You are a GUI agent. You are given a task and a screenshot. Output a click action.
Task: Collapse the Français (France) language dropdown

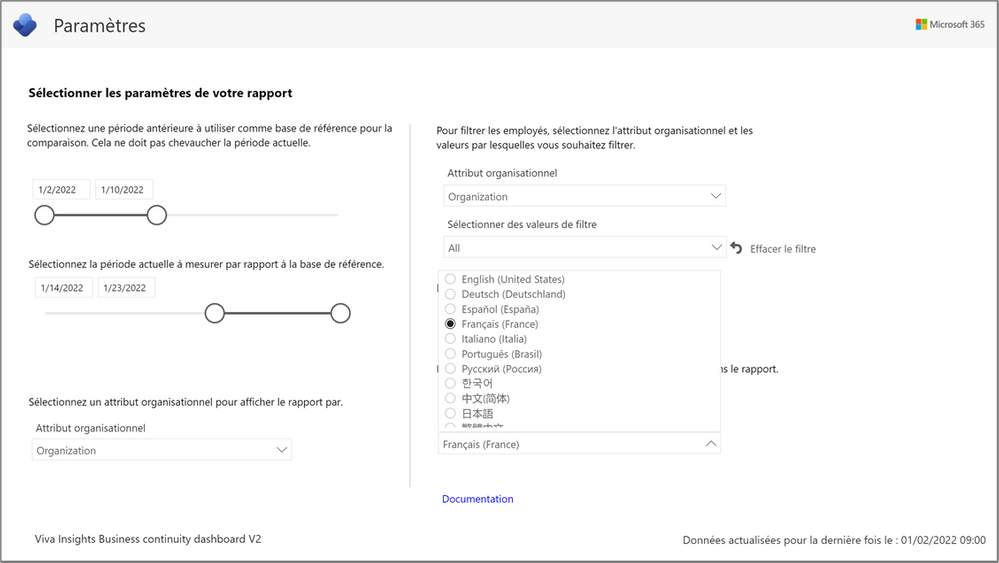pyautogui.click(x=579, y=444)
